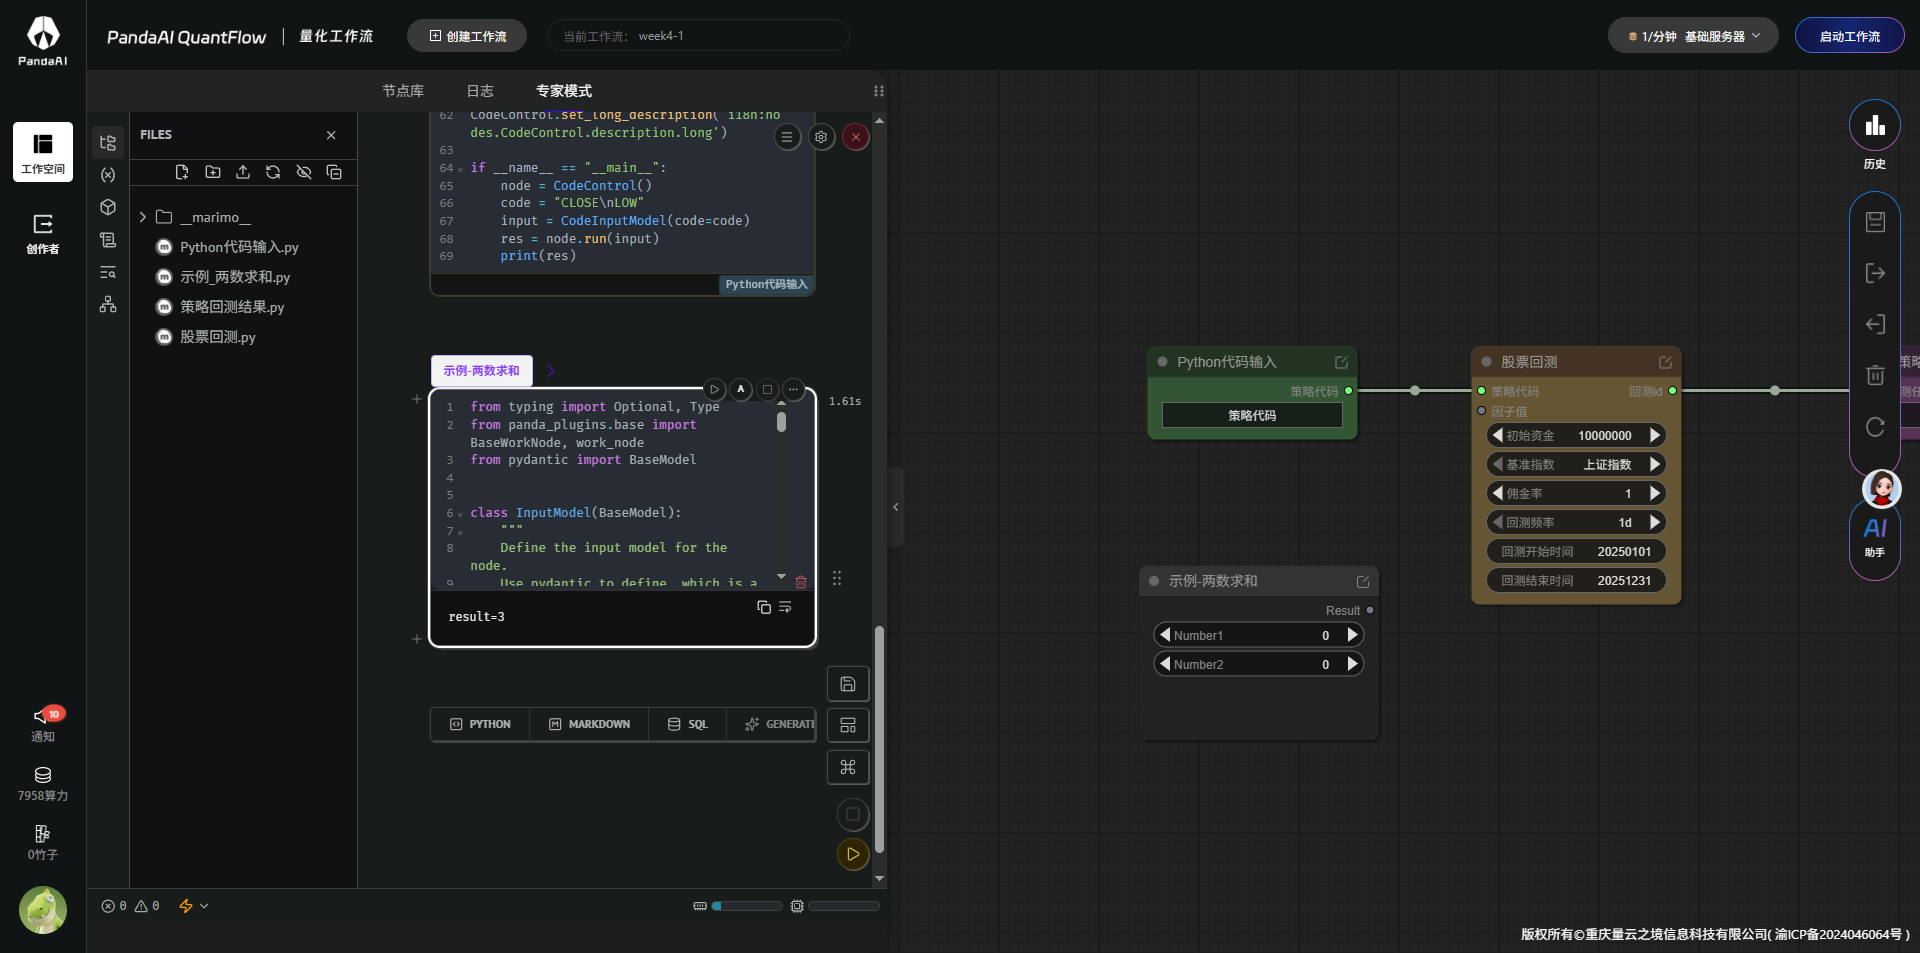Click the save notebook icon button
The width and height of the screenshot is (1920, 953).
click(847, 684)
